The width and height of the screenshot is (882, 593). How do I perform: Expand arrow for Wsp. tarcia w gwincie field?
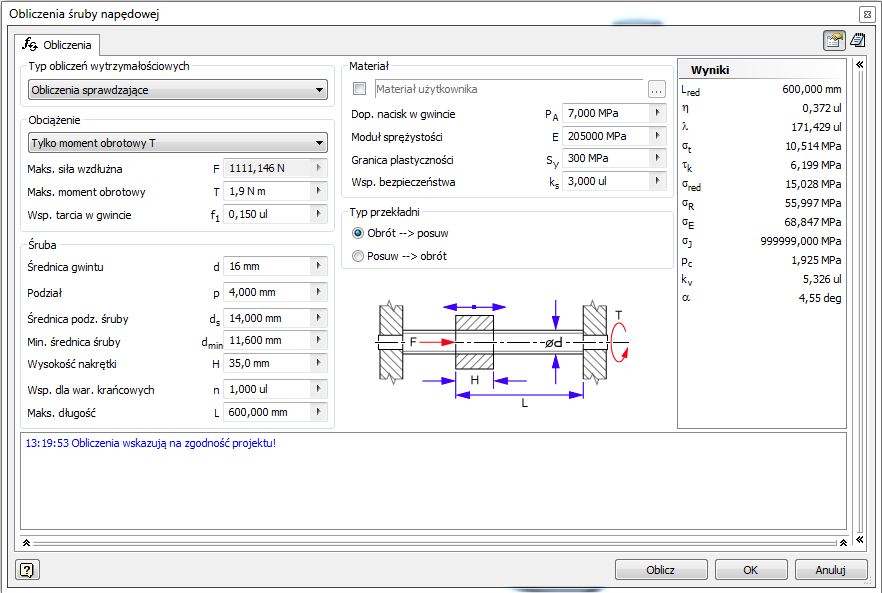[x=318, y=214]
